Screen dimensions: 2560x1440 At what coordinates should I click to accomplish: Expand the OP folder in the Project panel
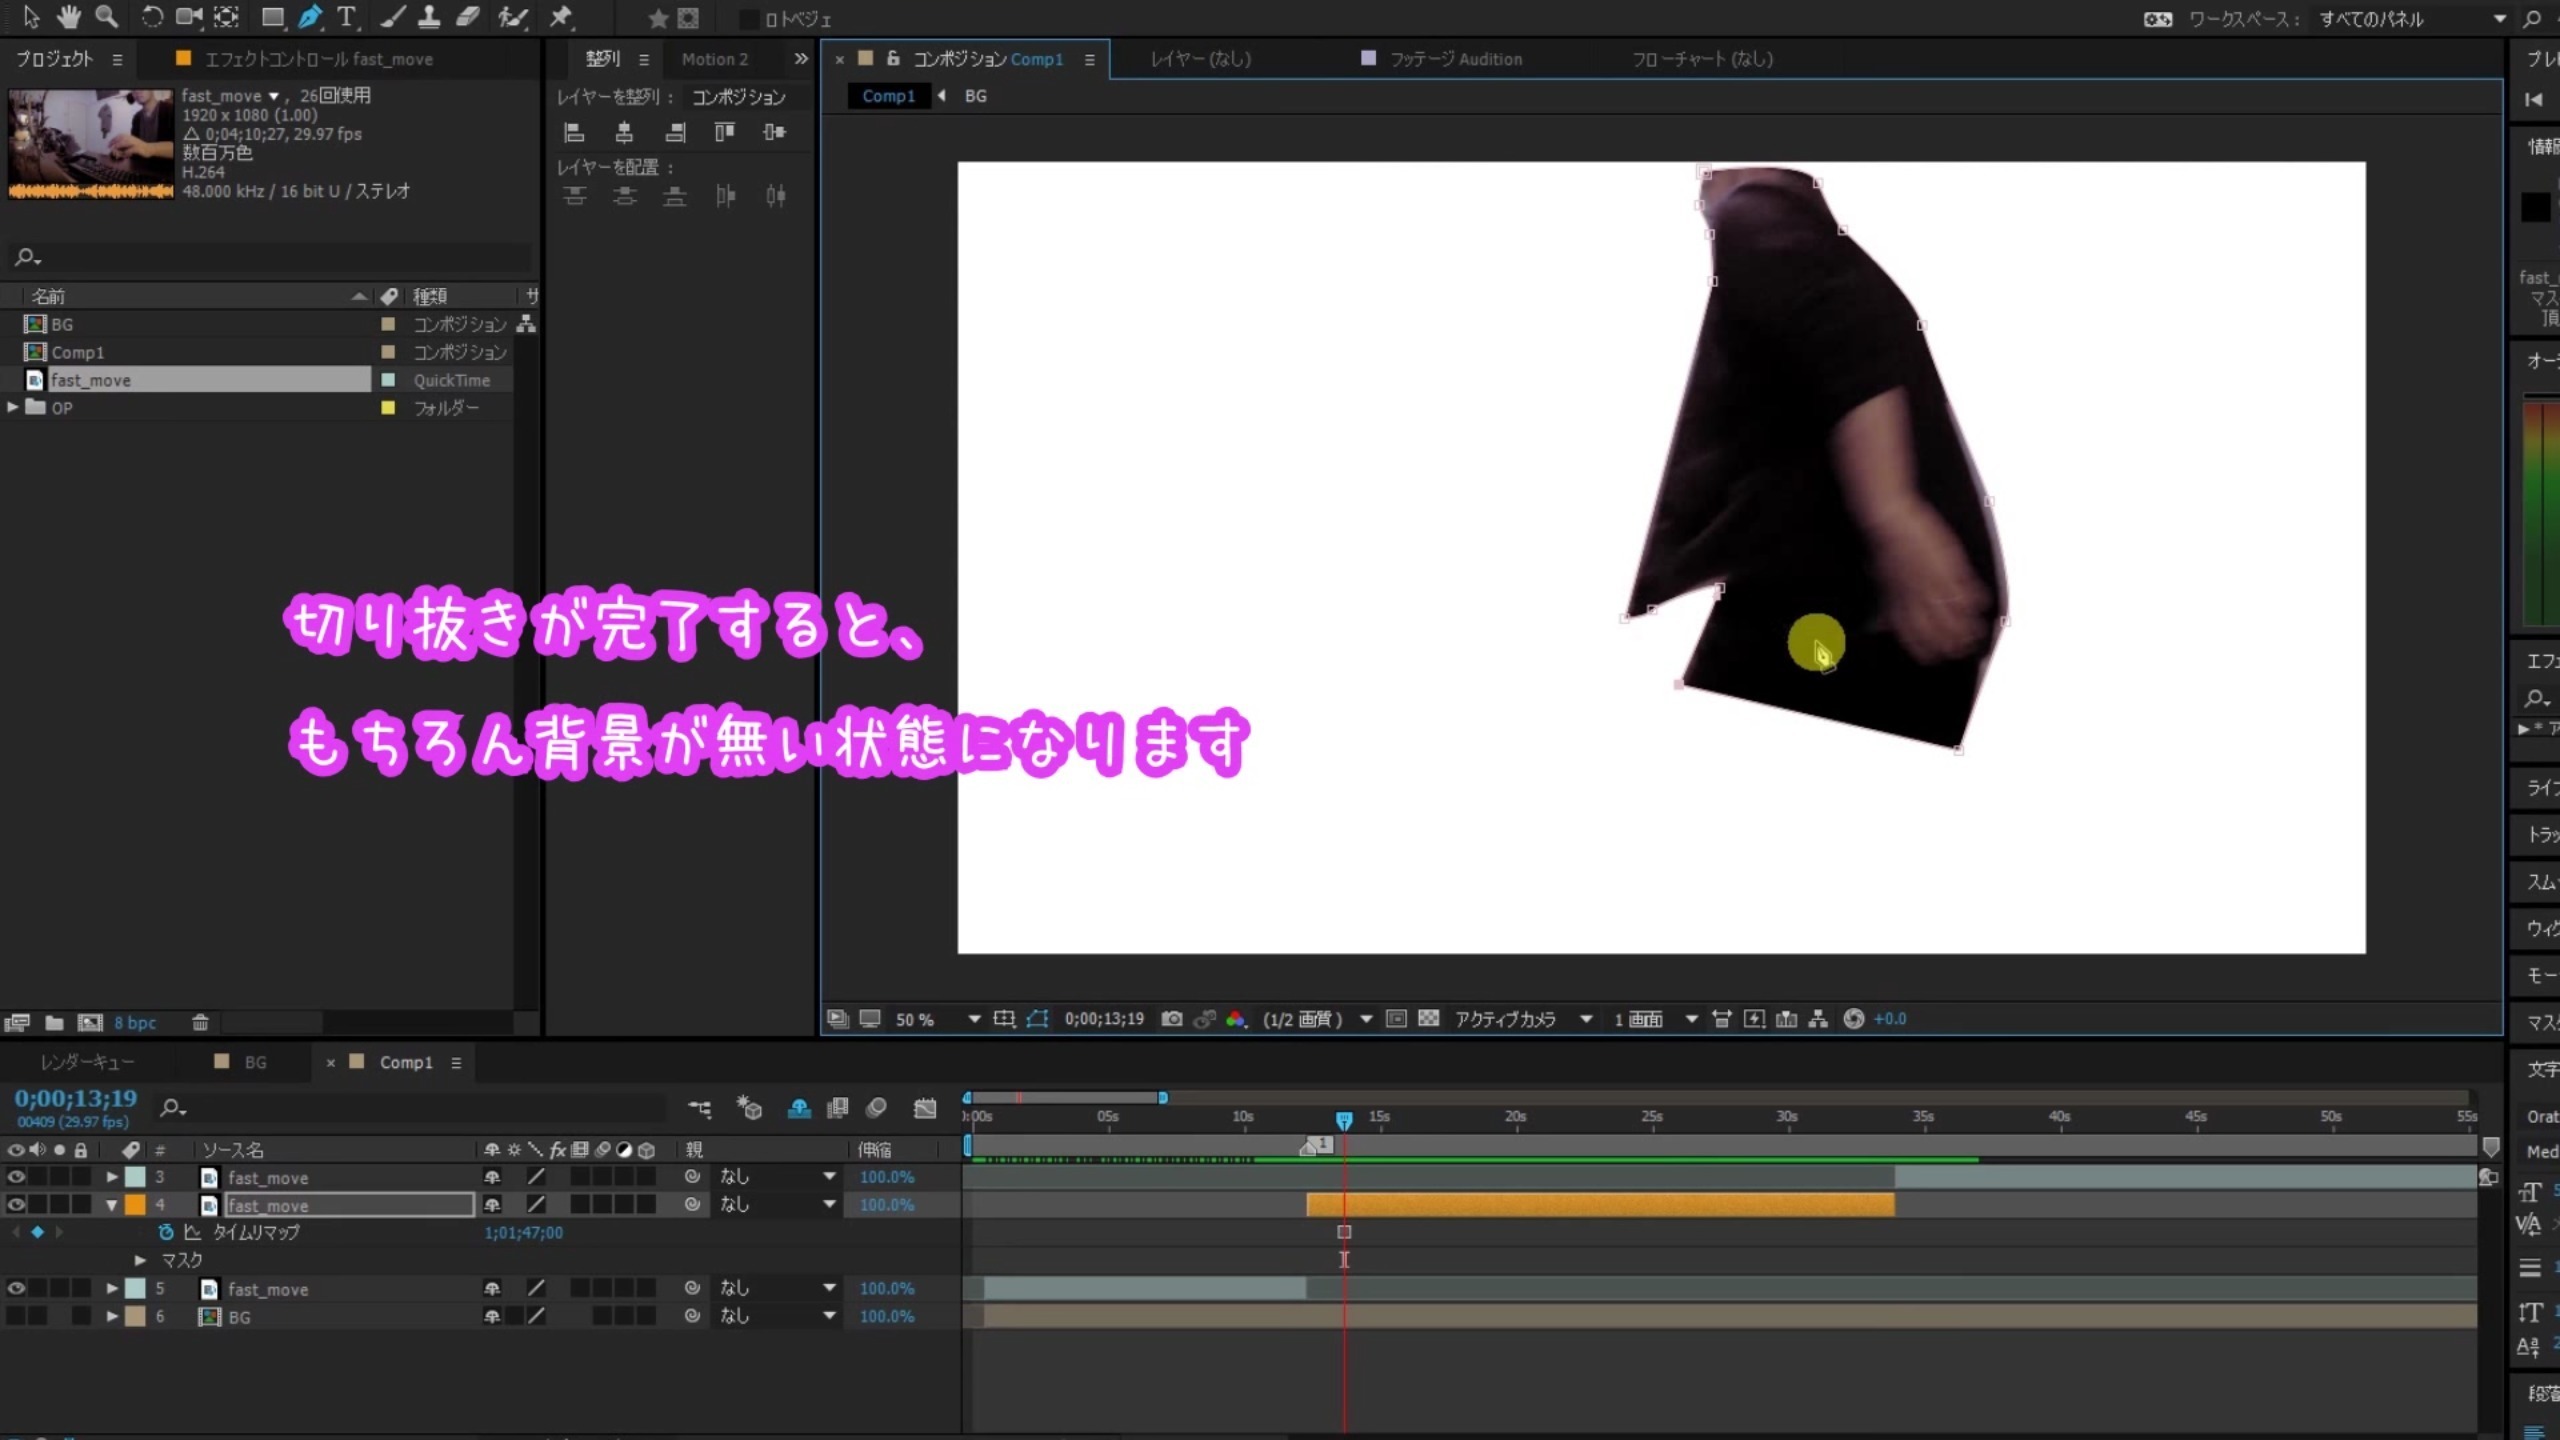point(12,407)
